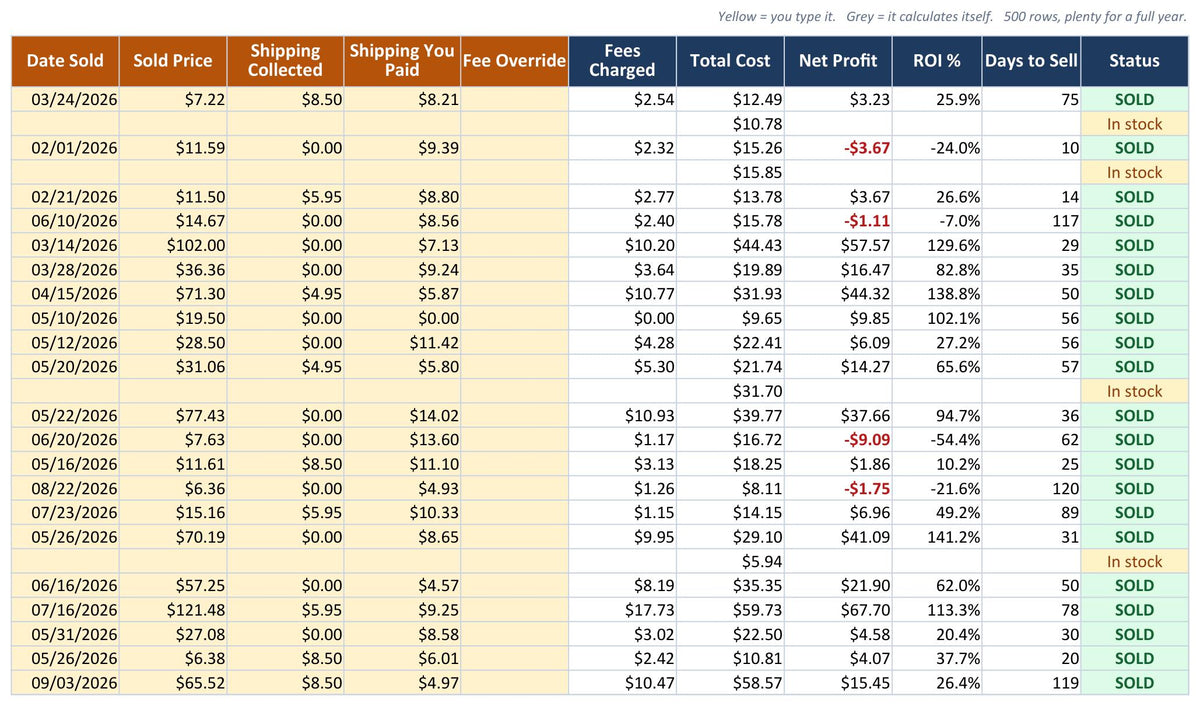Screen dimensions: 1200x706
Task: Click shipping paid value $8.21
Action: click(403, 100)
